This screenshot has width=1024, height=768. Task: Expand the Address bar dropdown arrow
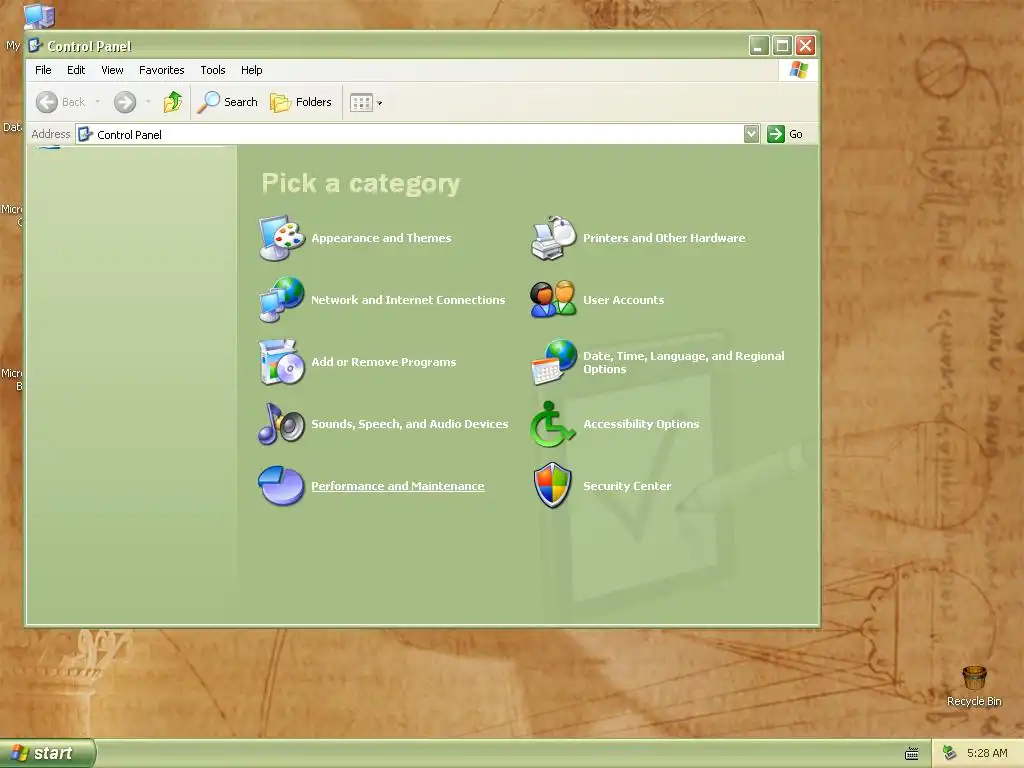click(x=752, y=134)
